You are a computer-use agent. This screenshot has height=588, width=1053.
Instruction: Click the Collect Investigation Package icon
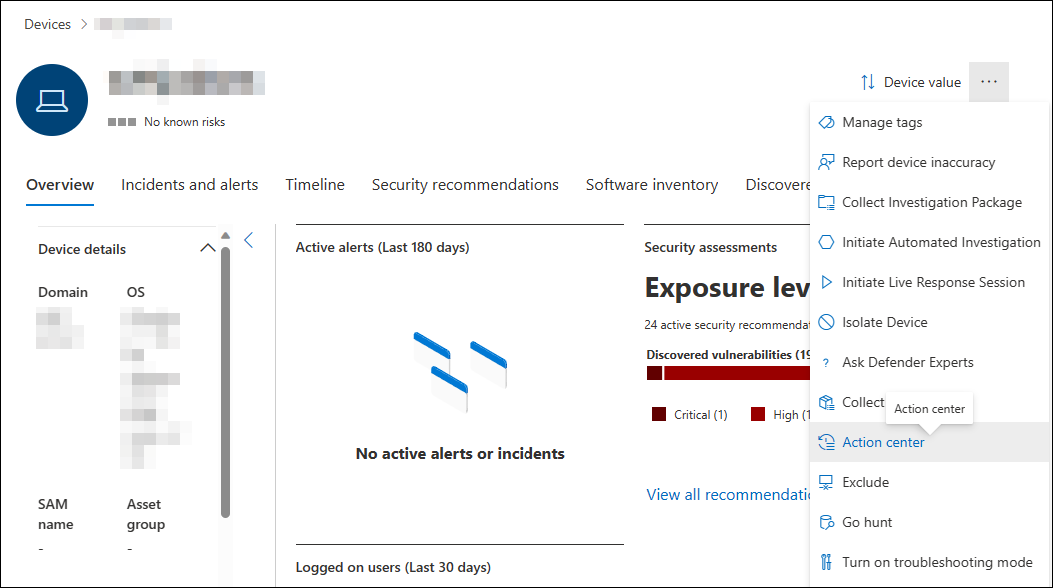click(827, 202)
